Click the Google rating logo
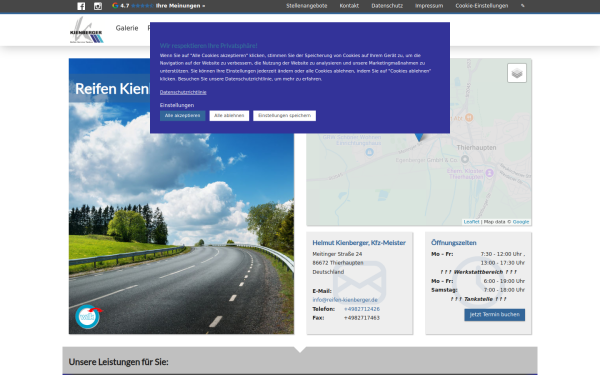The image size is (600, 375). (115, 6)
